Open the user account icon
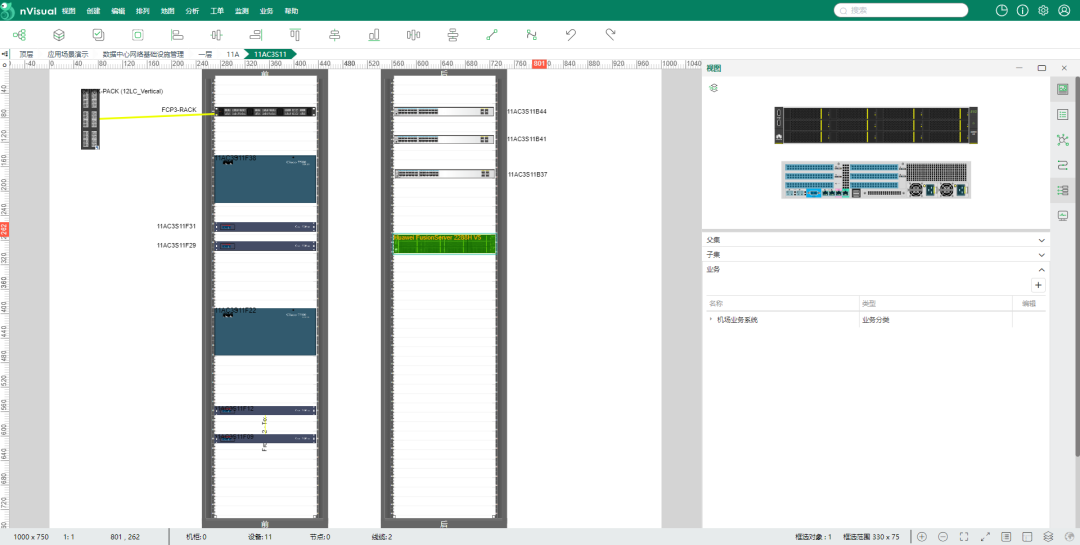The image size is (1080, 545). pos(1064,10)
